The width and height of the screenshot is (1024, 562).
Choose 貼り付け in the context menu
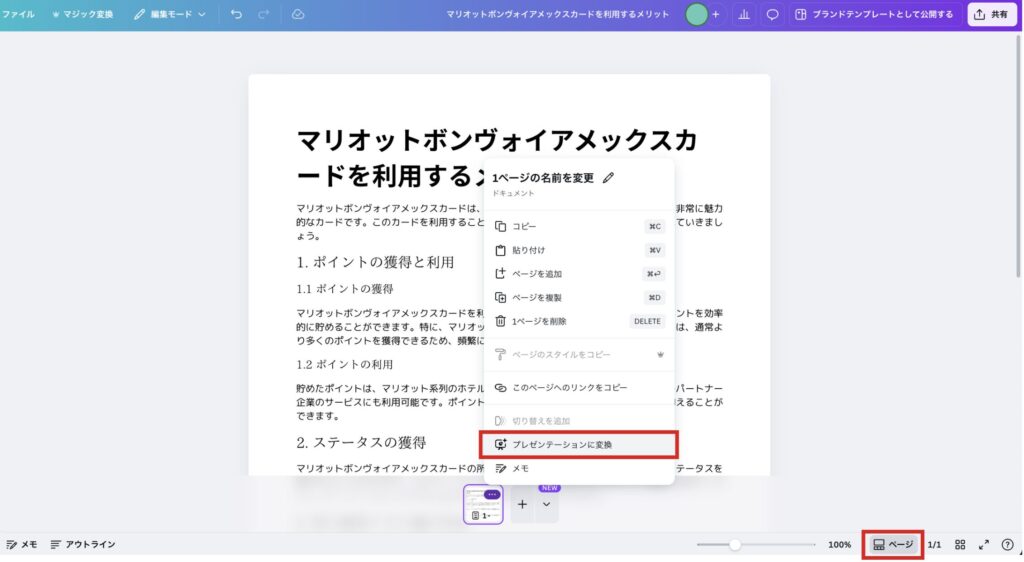(579, 250)
